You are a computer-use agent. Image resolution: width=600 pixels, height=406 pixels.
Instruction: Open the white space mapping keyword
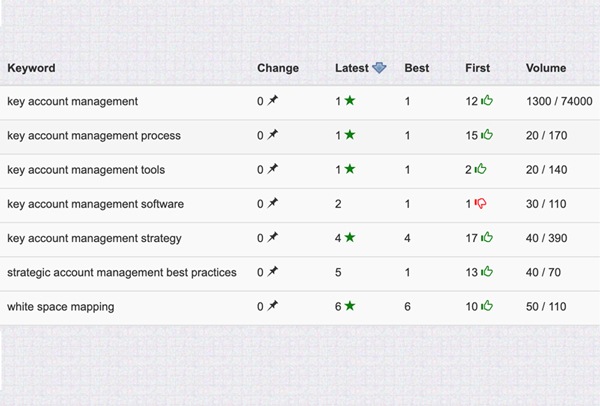click(60, 307)
